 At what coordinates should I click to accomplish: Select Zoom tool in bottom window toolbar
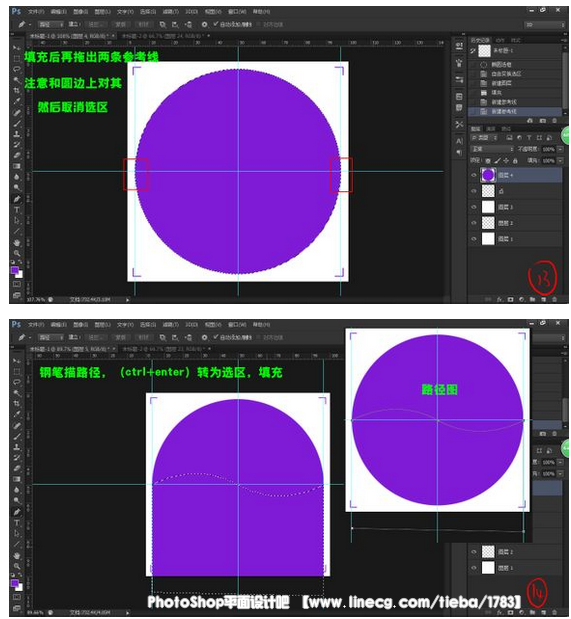click(x=17, y=566)
